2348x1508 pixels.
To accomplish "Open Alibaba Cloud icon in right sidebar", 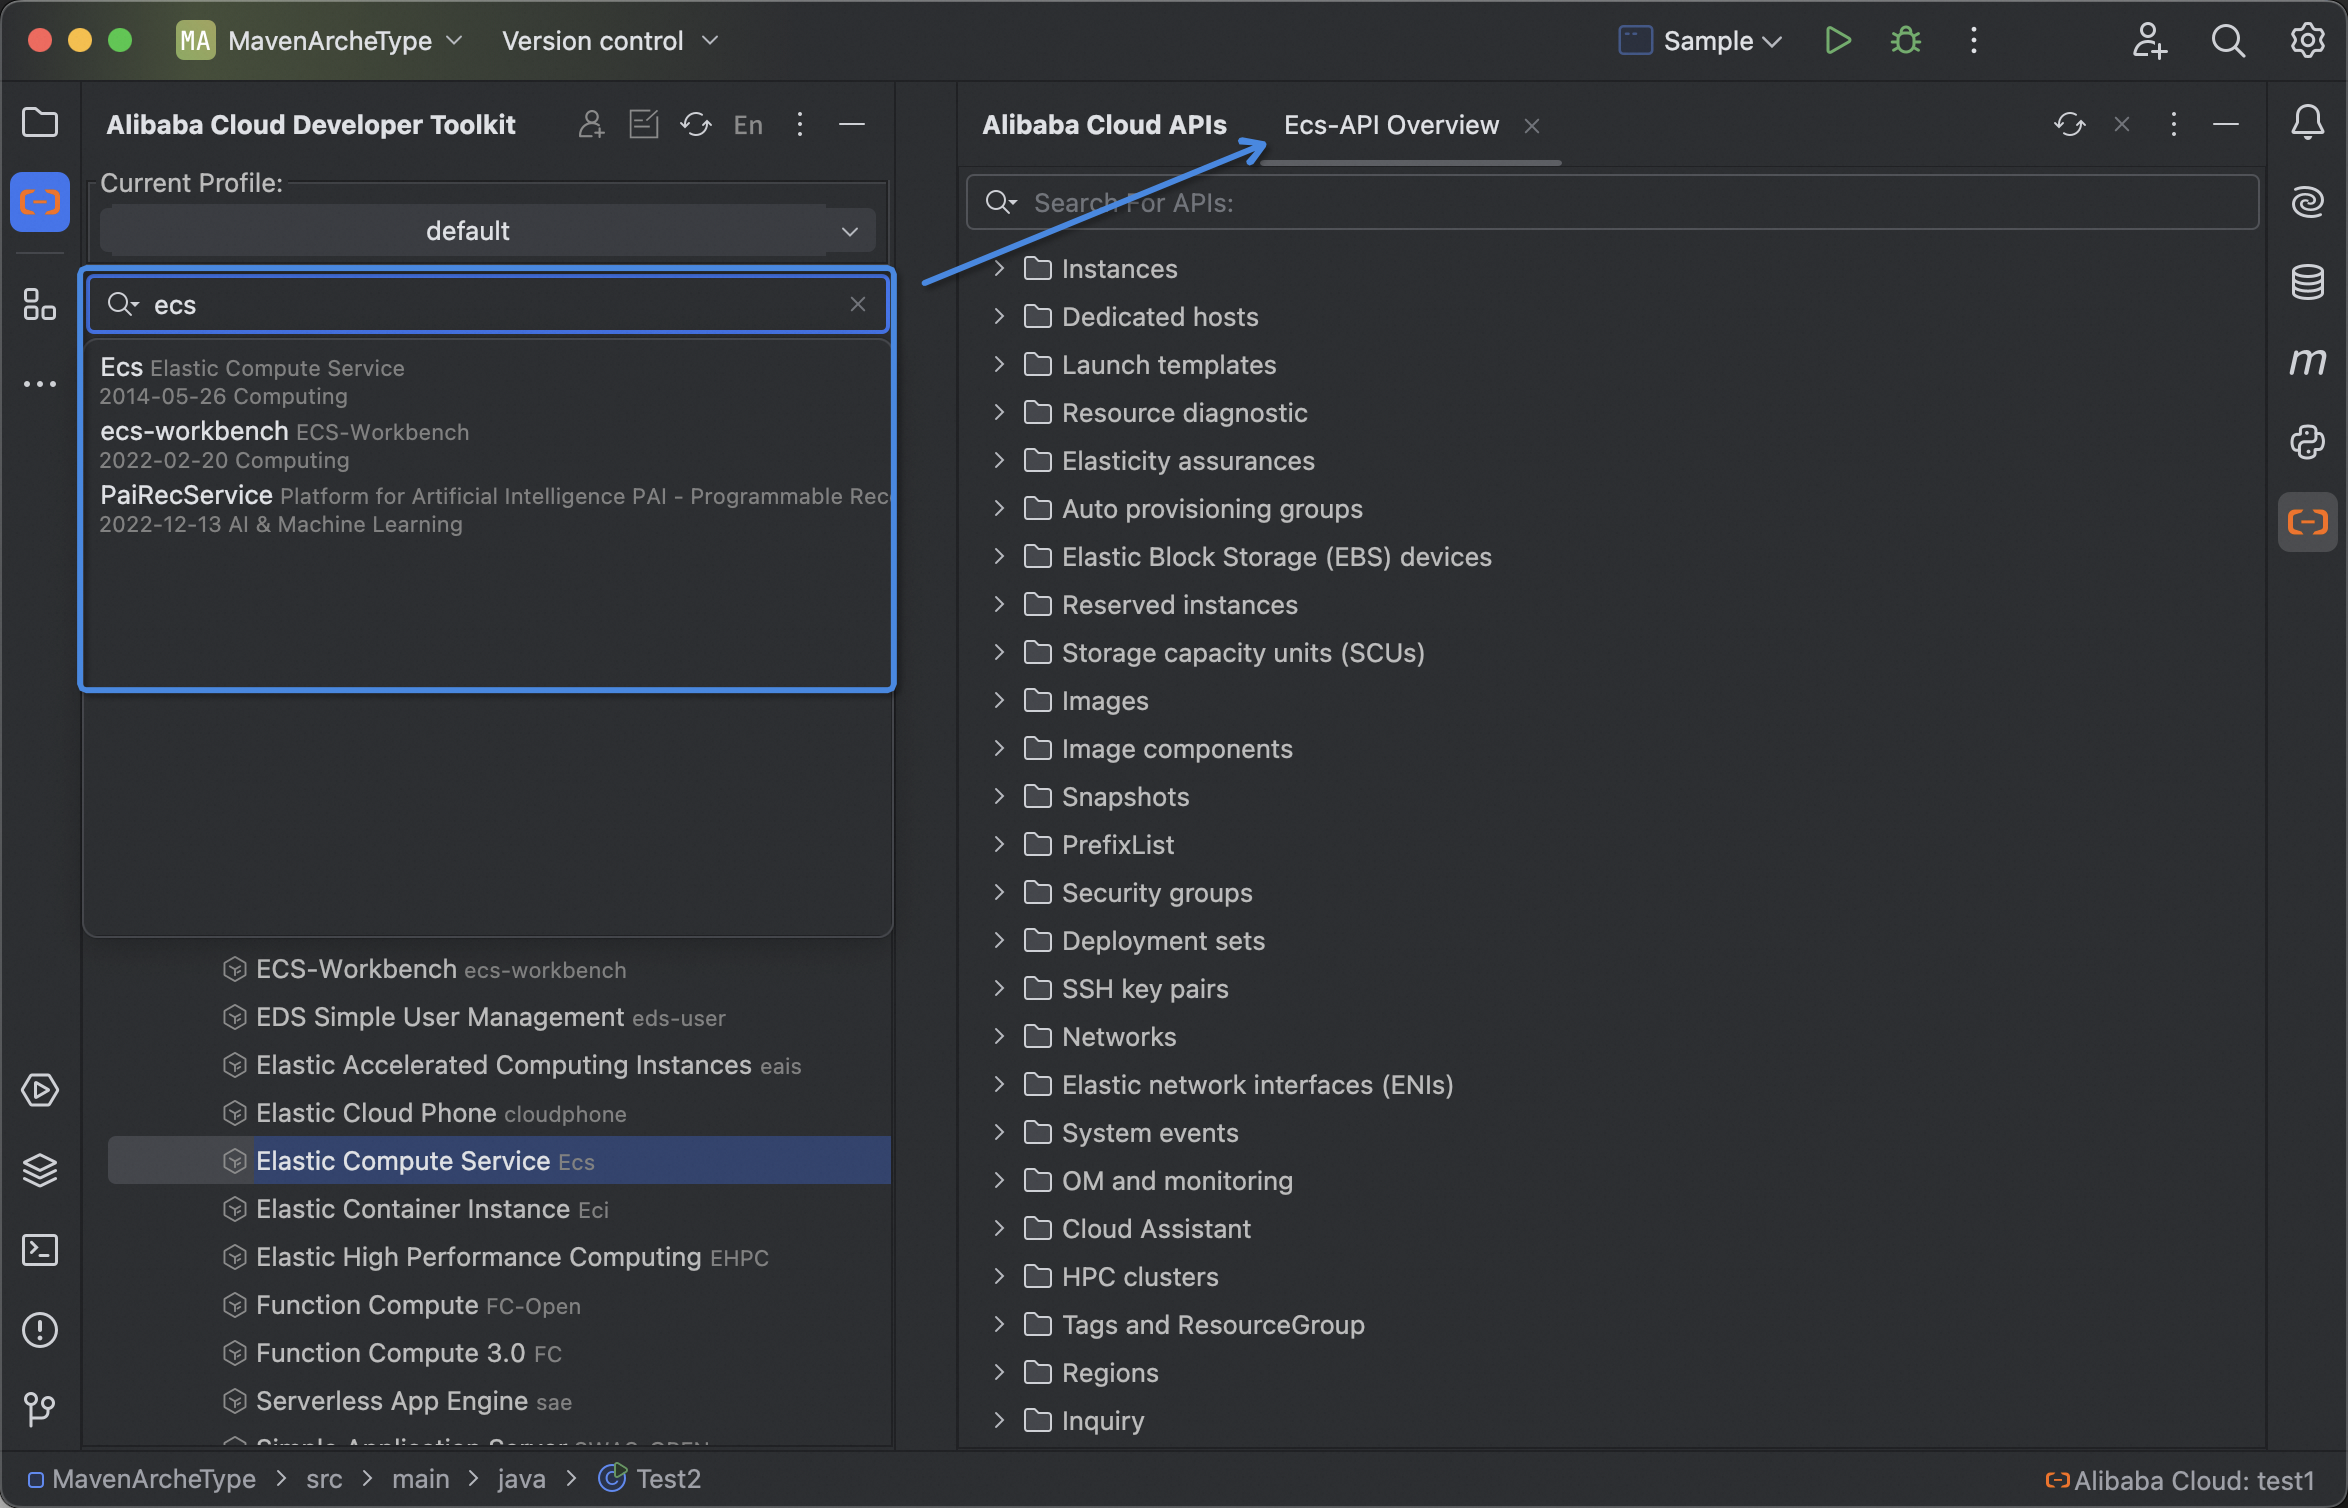I will 2308,522.
